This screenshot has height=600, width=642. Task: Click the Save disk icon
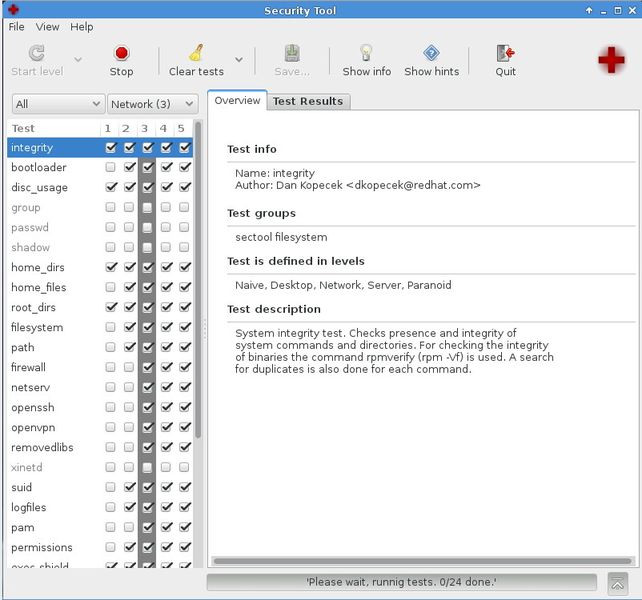point(292,53)
